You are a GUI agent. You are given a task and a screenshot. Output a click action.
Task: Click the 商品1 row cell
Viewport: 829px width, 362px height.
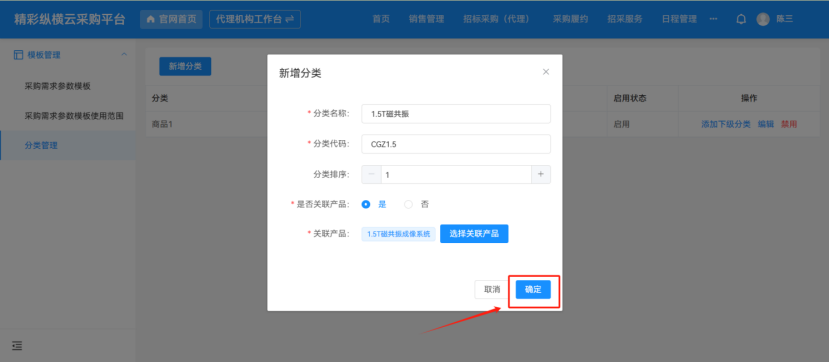click(x=162, y=124)
